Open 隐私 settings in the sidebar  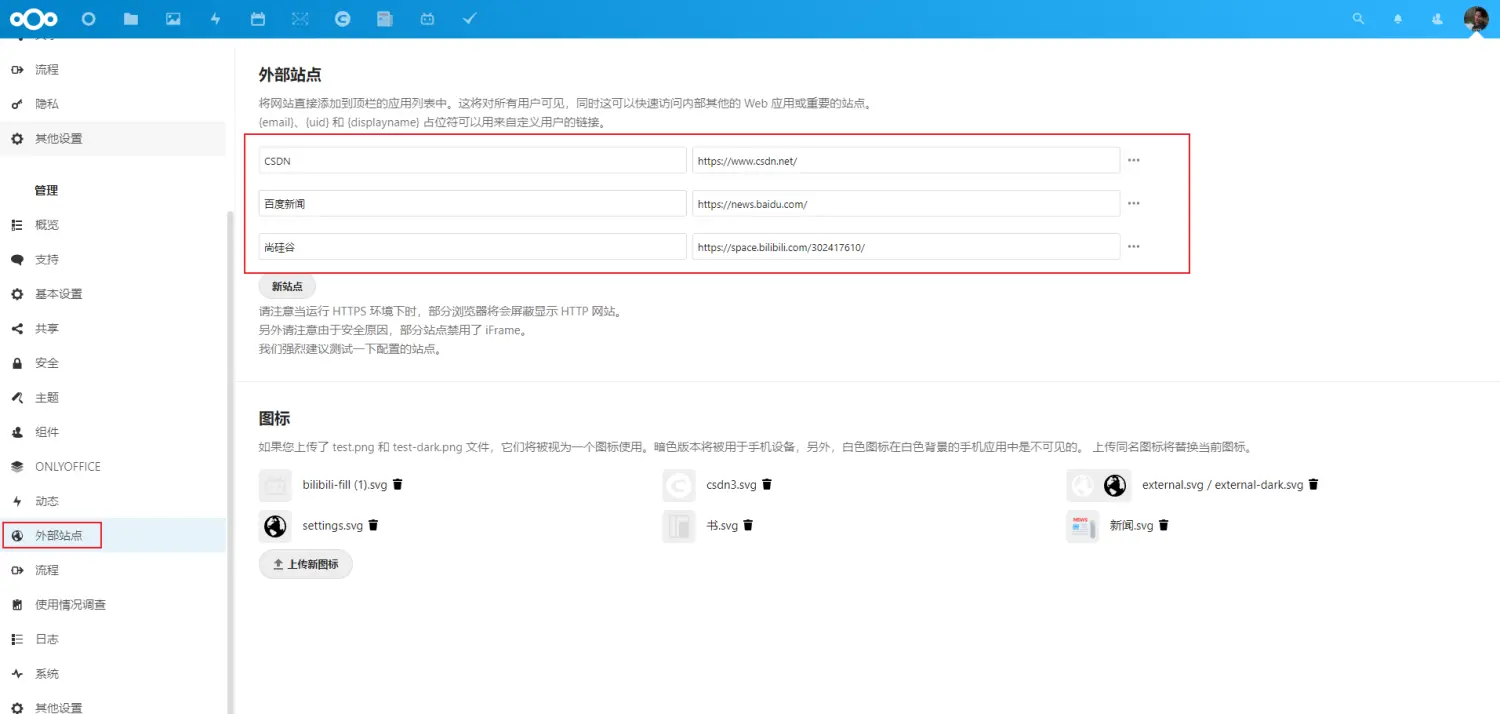coord(113,104)
